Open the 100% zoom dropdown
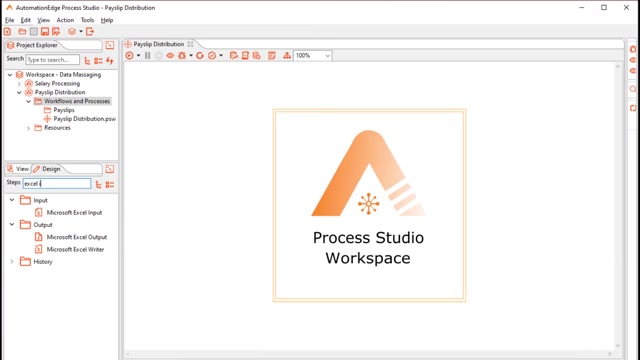 [x=313, y=56]
